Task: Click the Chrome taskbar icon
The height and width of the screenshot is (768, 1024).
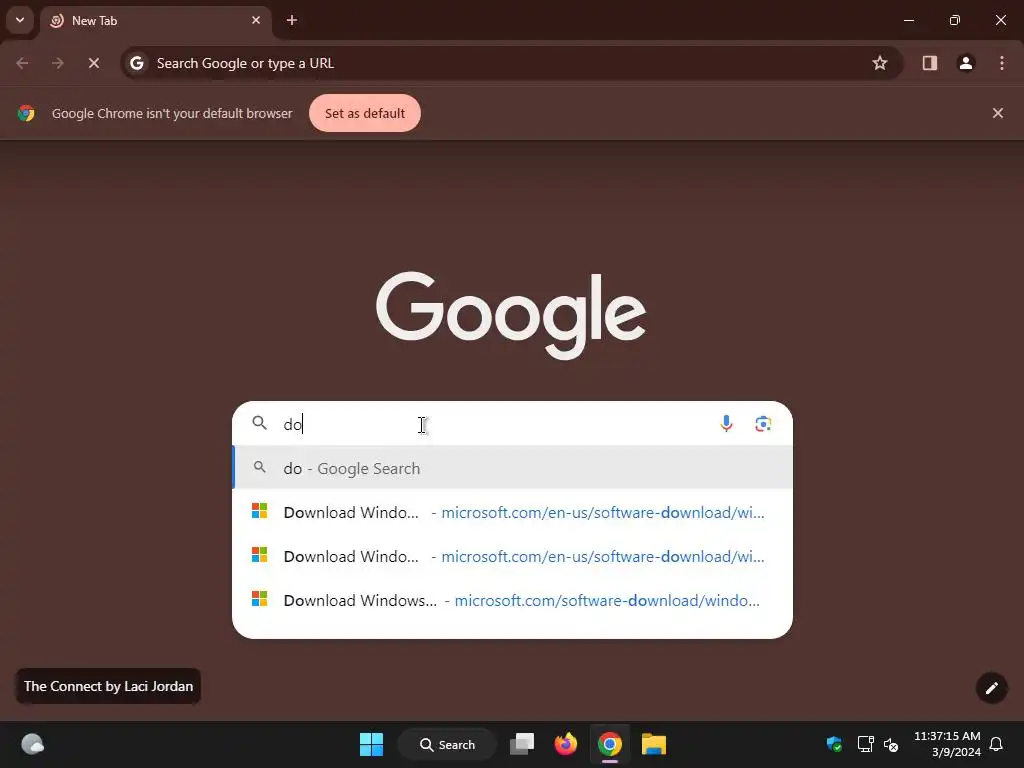Action: [609, 744]
